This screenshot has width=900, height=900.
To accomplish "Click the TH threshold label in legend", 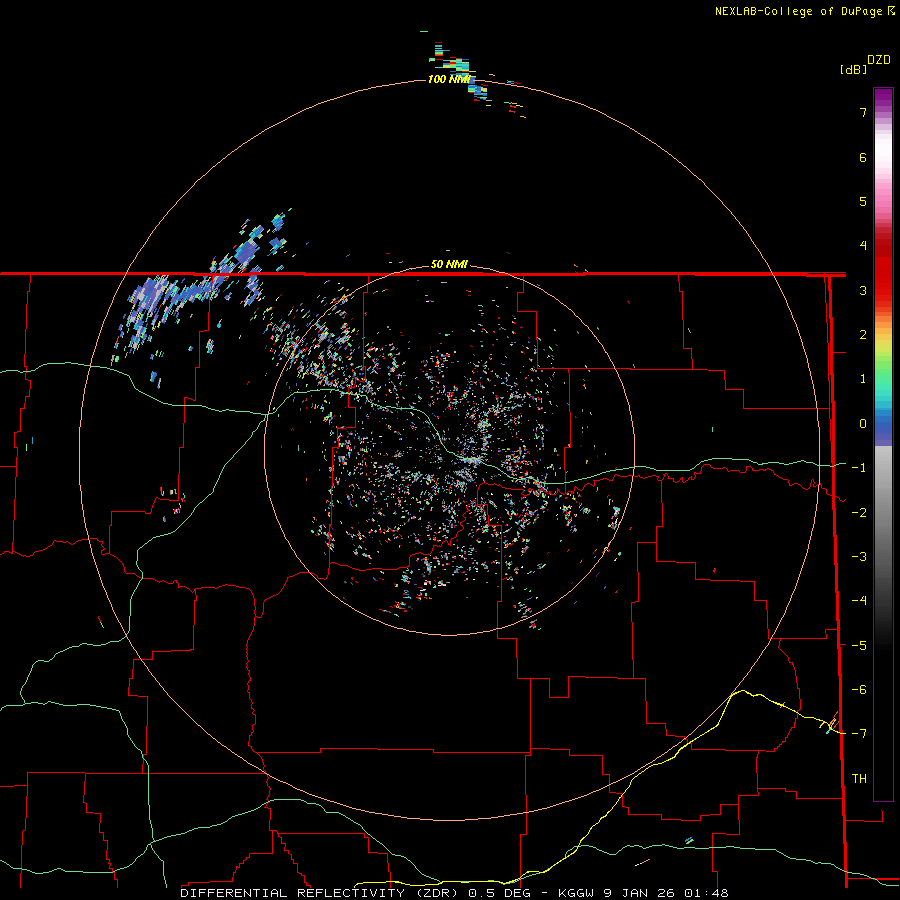I will 859,779.
